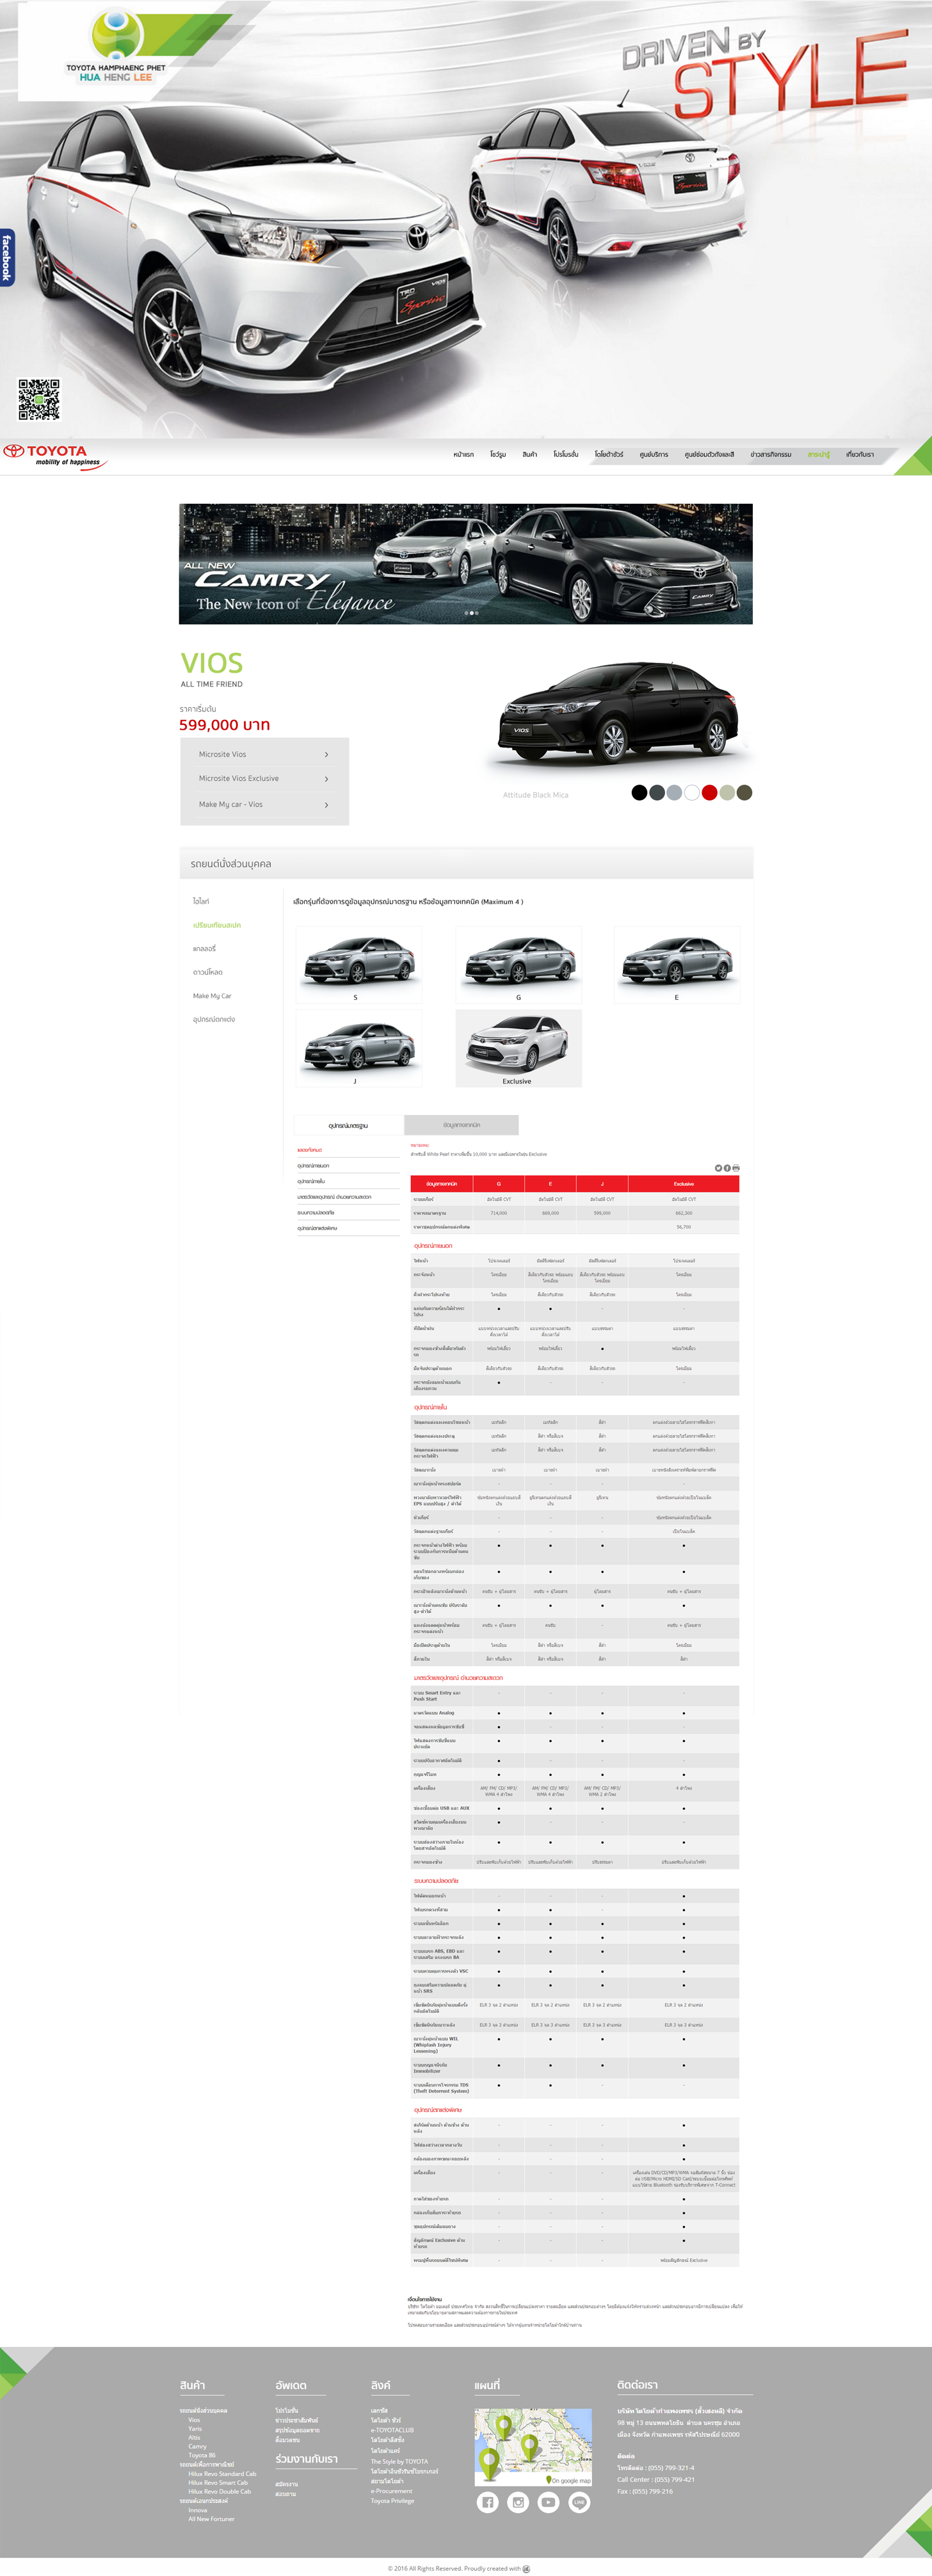Open the e-Procurement footer link
The height and width of the screenshot is (2576, 932).
coord(391,2491)
